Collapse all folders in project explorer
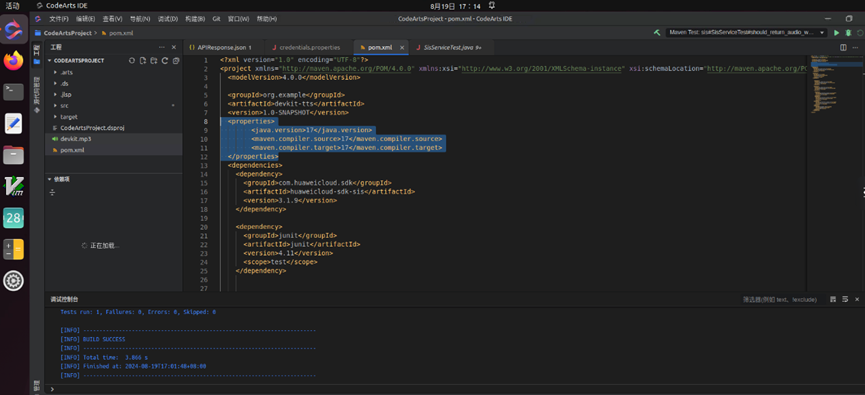 pyautogui.click(x=175, y=61)
